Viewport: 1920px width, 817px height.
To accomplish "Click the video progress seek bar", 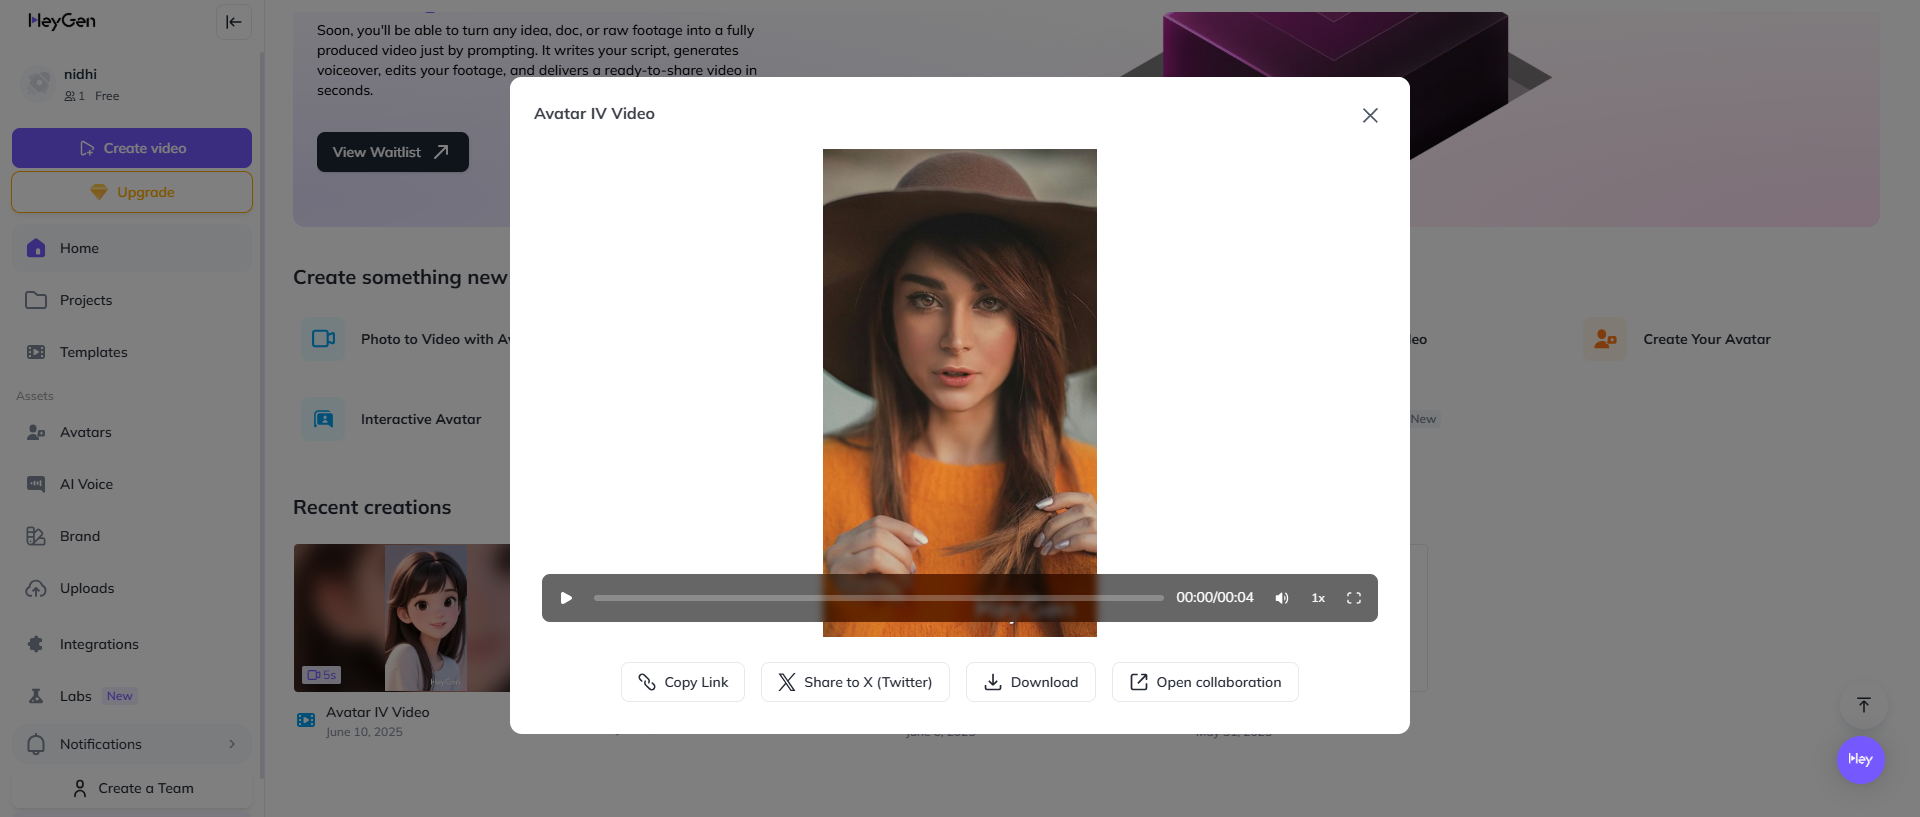I will pos(878,598).
